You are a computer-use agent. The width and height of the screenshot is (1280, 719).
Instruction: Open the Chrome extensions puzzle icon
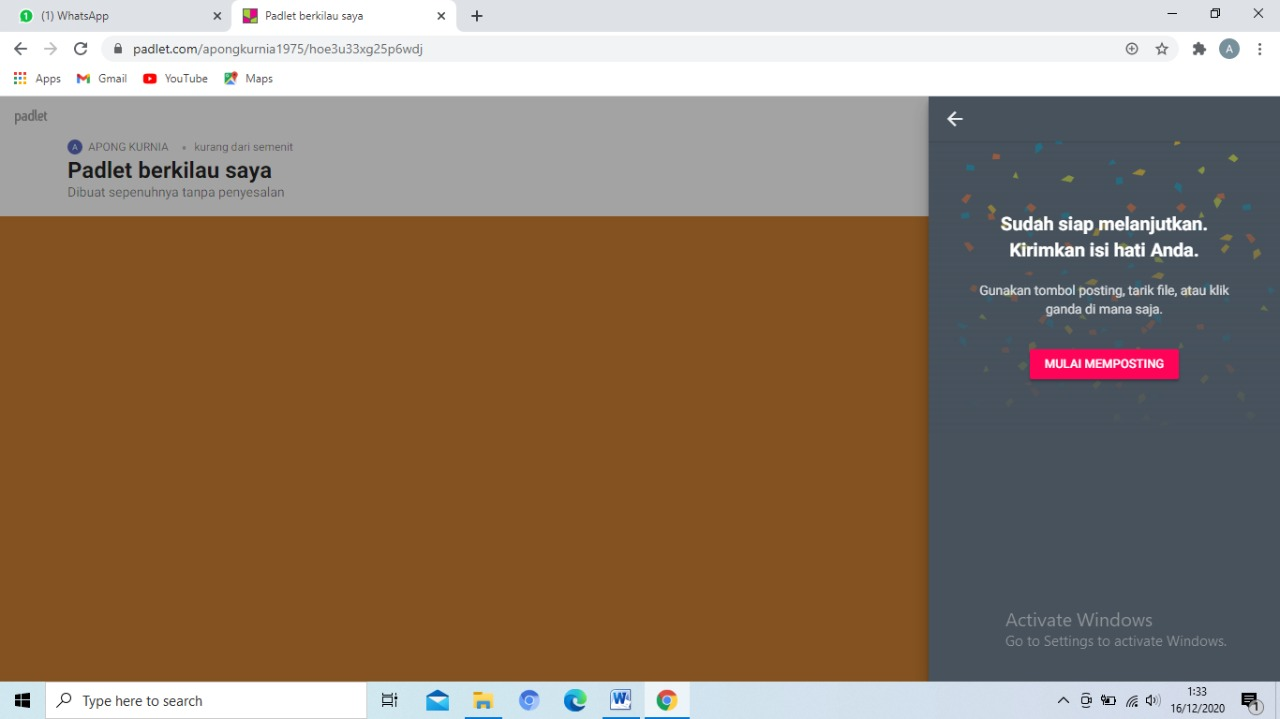1199,48
